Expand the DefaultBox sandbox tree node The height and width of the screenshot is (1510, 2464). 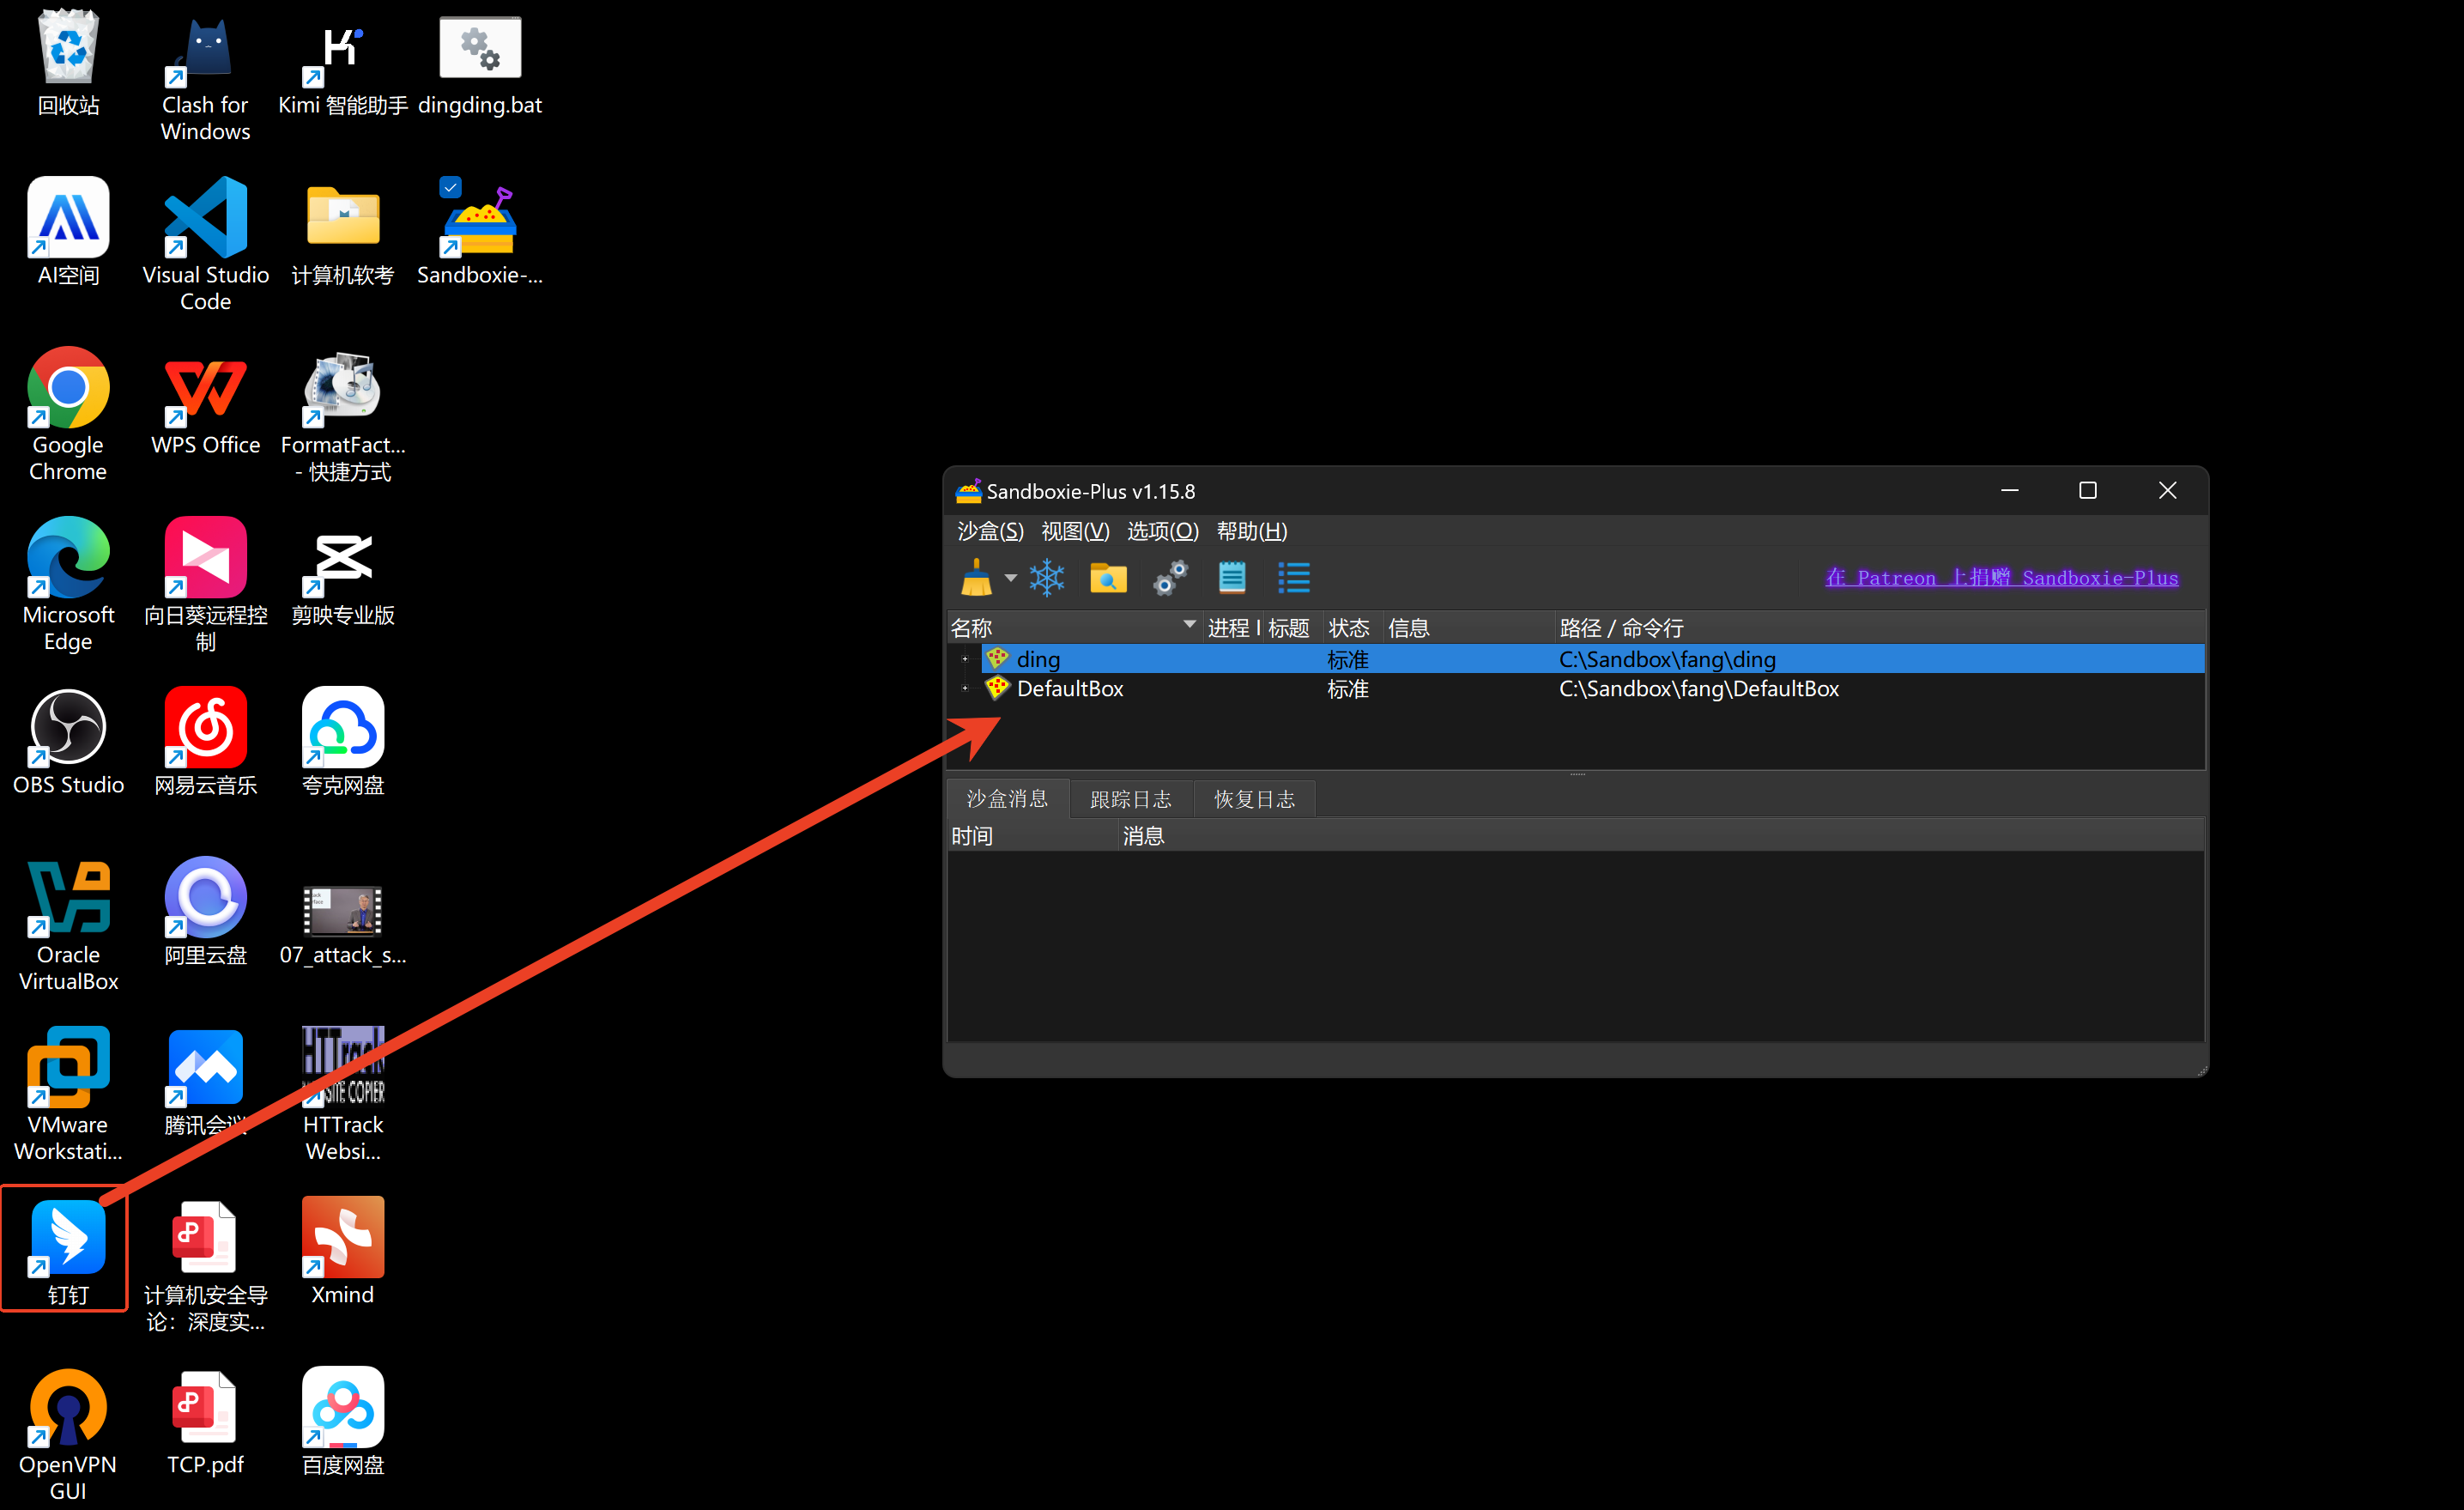[965, 688]
